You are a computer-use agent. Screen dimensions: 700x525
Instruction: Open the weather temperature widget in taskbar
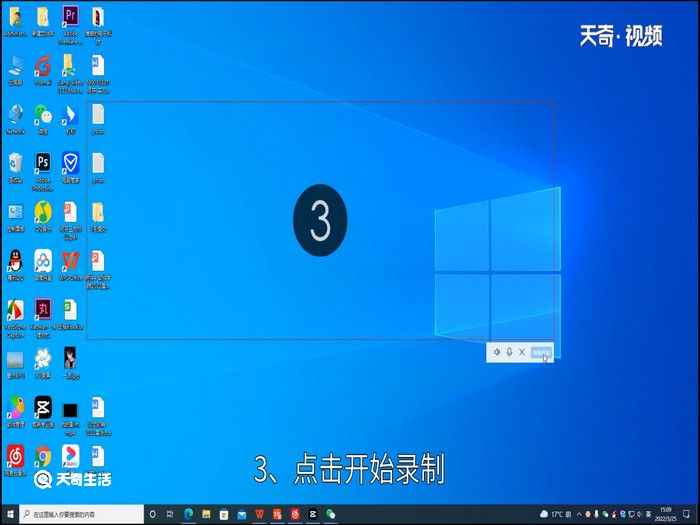pyautogui.click(x=556, y=514)
